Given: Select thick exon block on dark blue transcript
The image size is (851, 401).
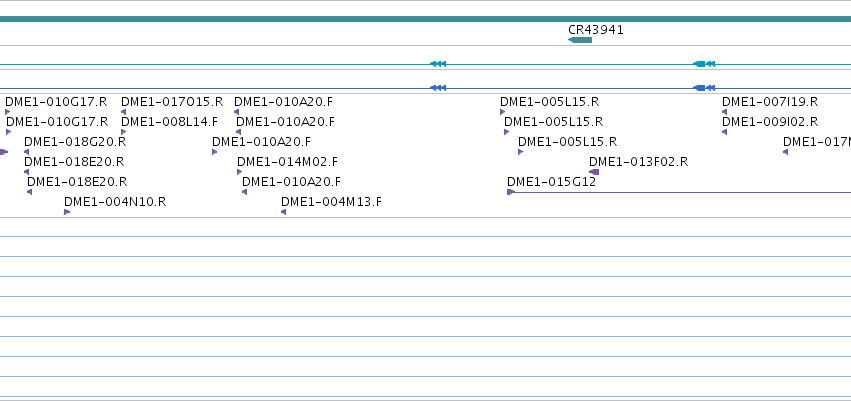Looking at the screenshot, I should coord(699,88).
